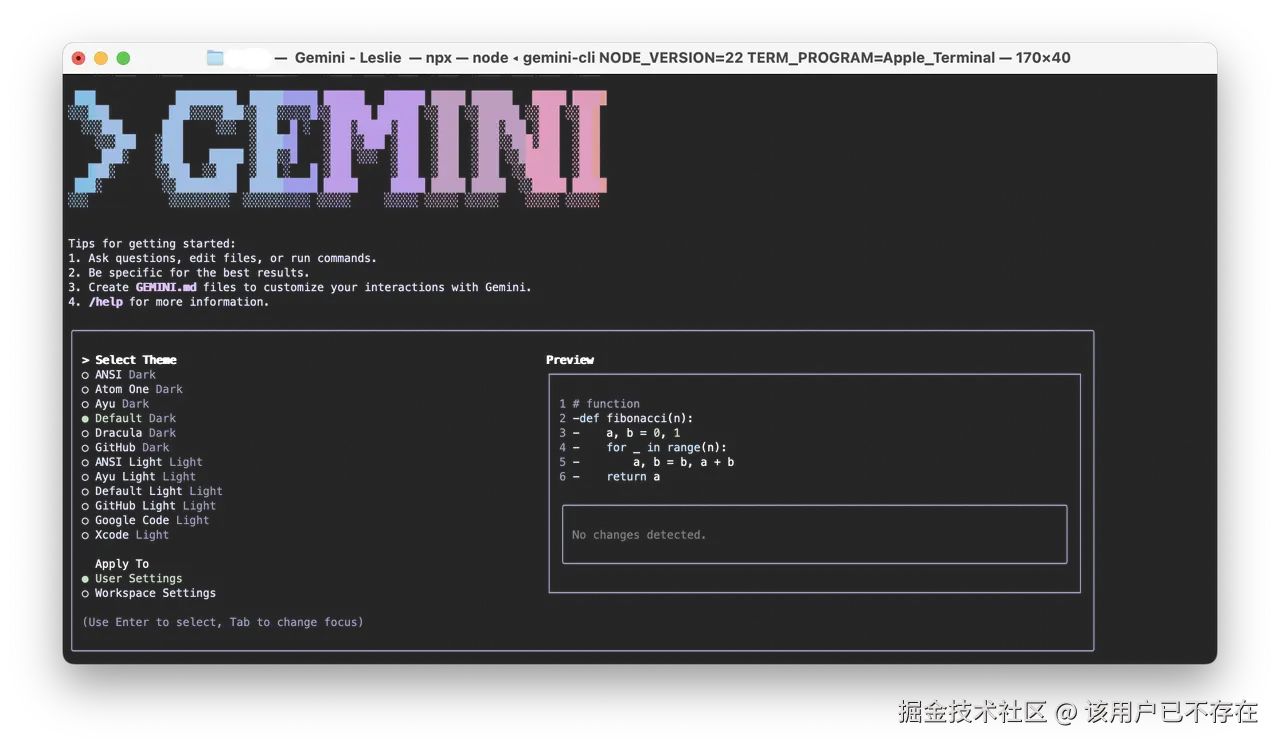
Task: Pick the Ayu Dark theme option
Action: 115,404
